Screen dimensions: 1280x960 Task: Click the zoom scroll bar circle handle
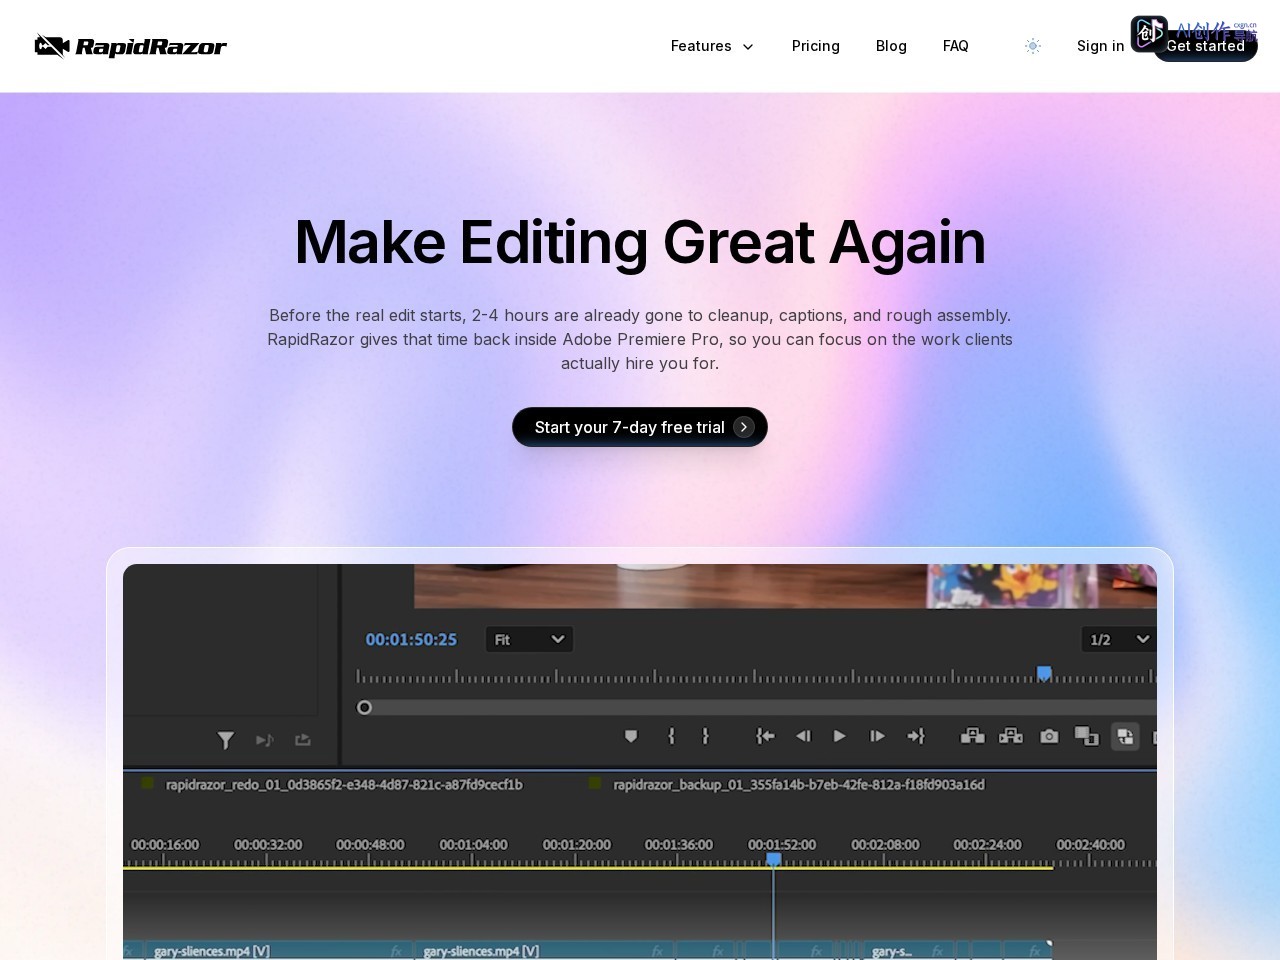(x=365, y=707)
